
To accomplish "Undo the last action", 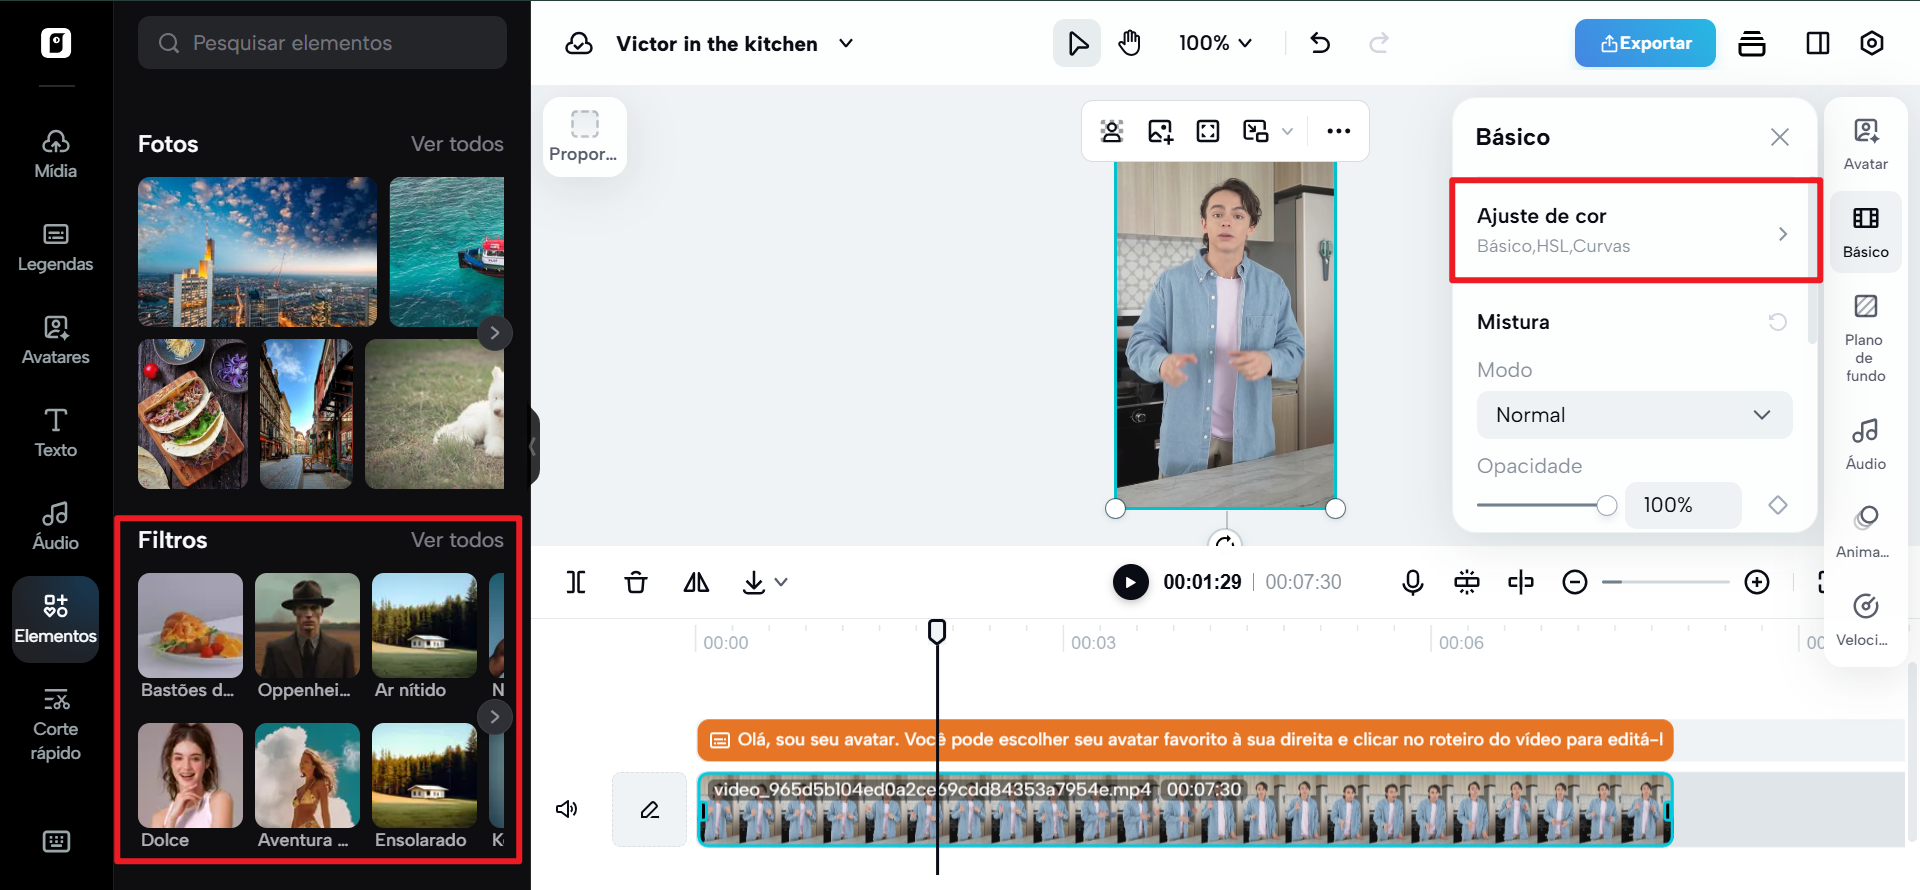I will 1320,43.
